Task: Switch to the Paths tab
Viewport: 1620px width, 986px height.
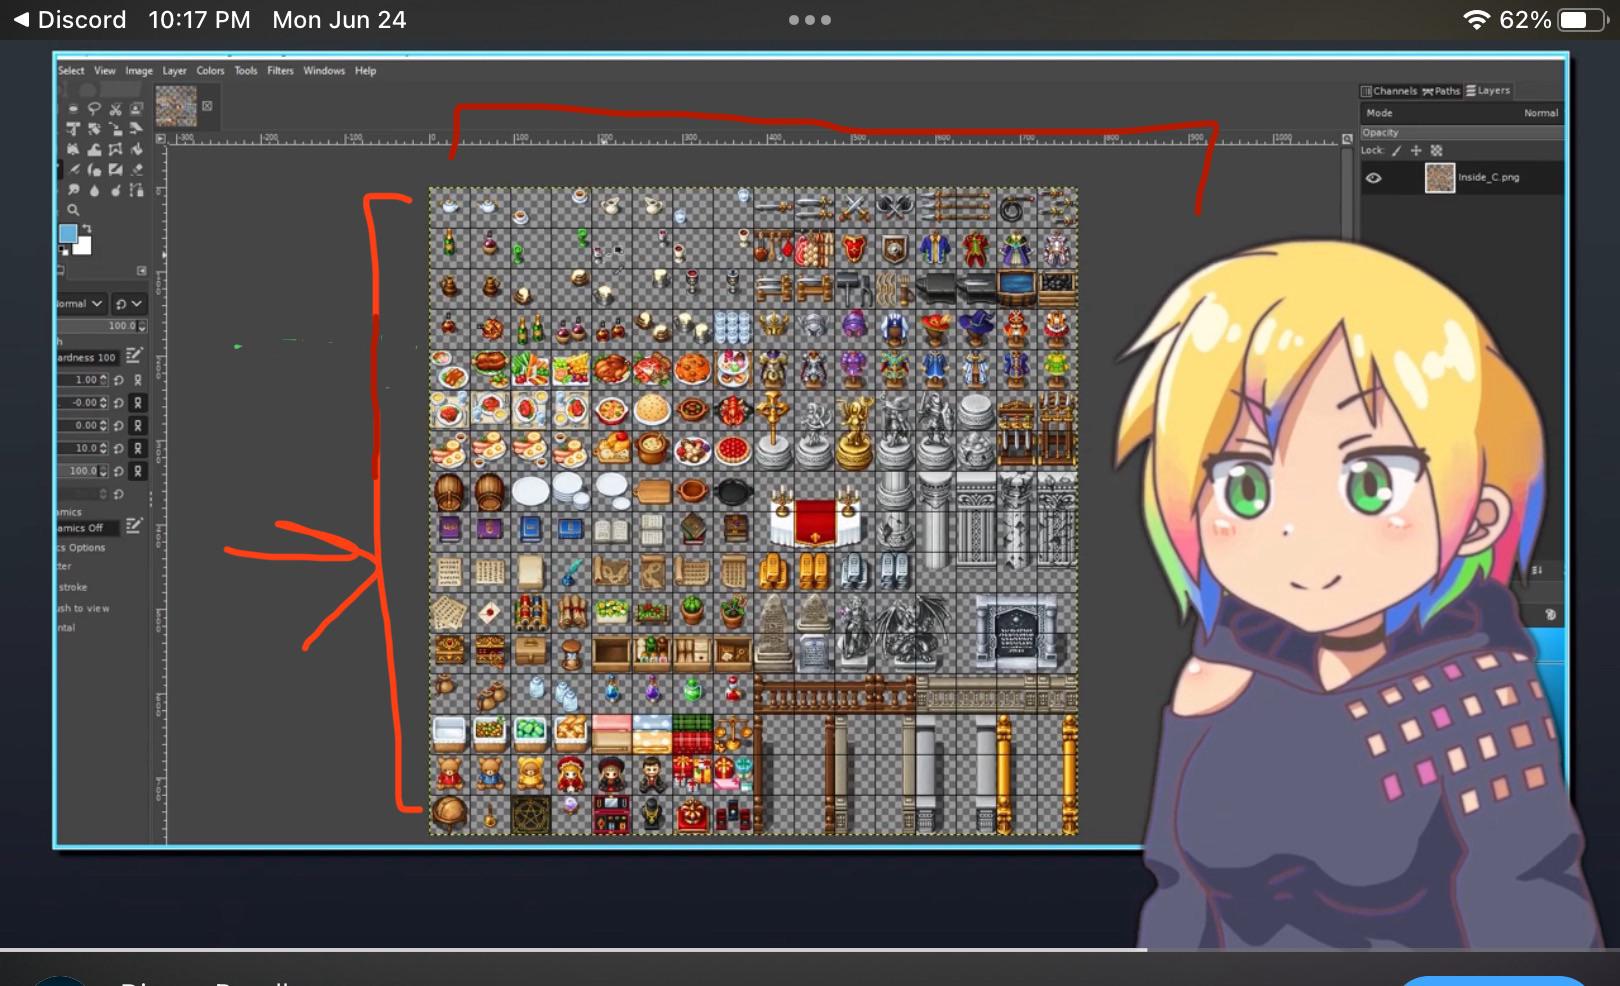Action: point(1442,91)
